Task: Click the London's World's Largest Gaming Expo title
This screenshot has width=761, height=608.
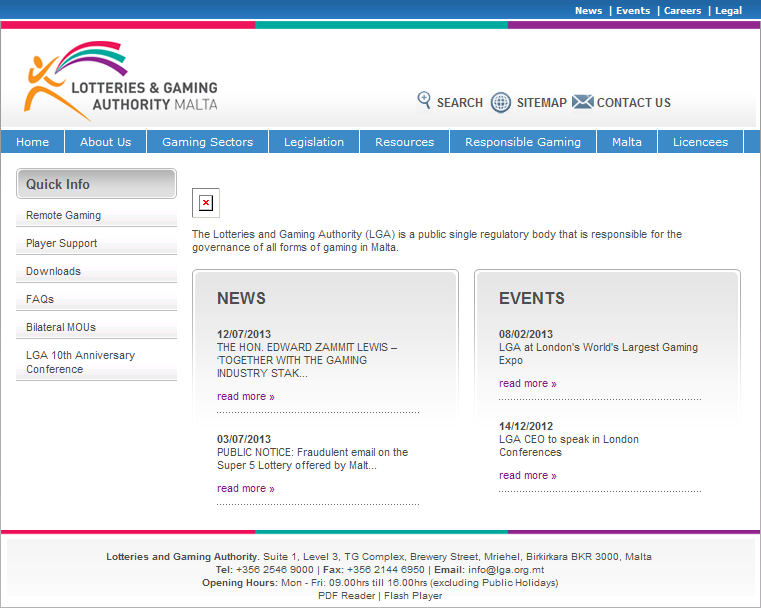Action: [598, 354]
